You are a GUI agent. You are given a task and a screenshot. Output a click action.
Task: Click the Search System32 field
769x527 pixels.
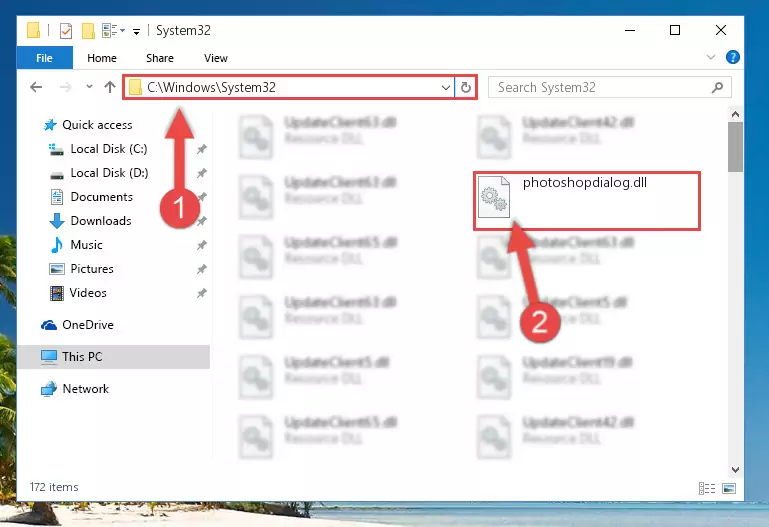(x=610, y=87)
